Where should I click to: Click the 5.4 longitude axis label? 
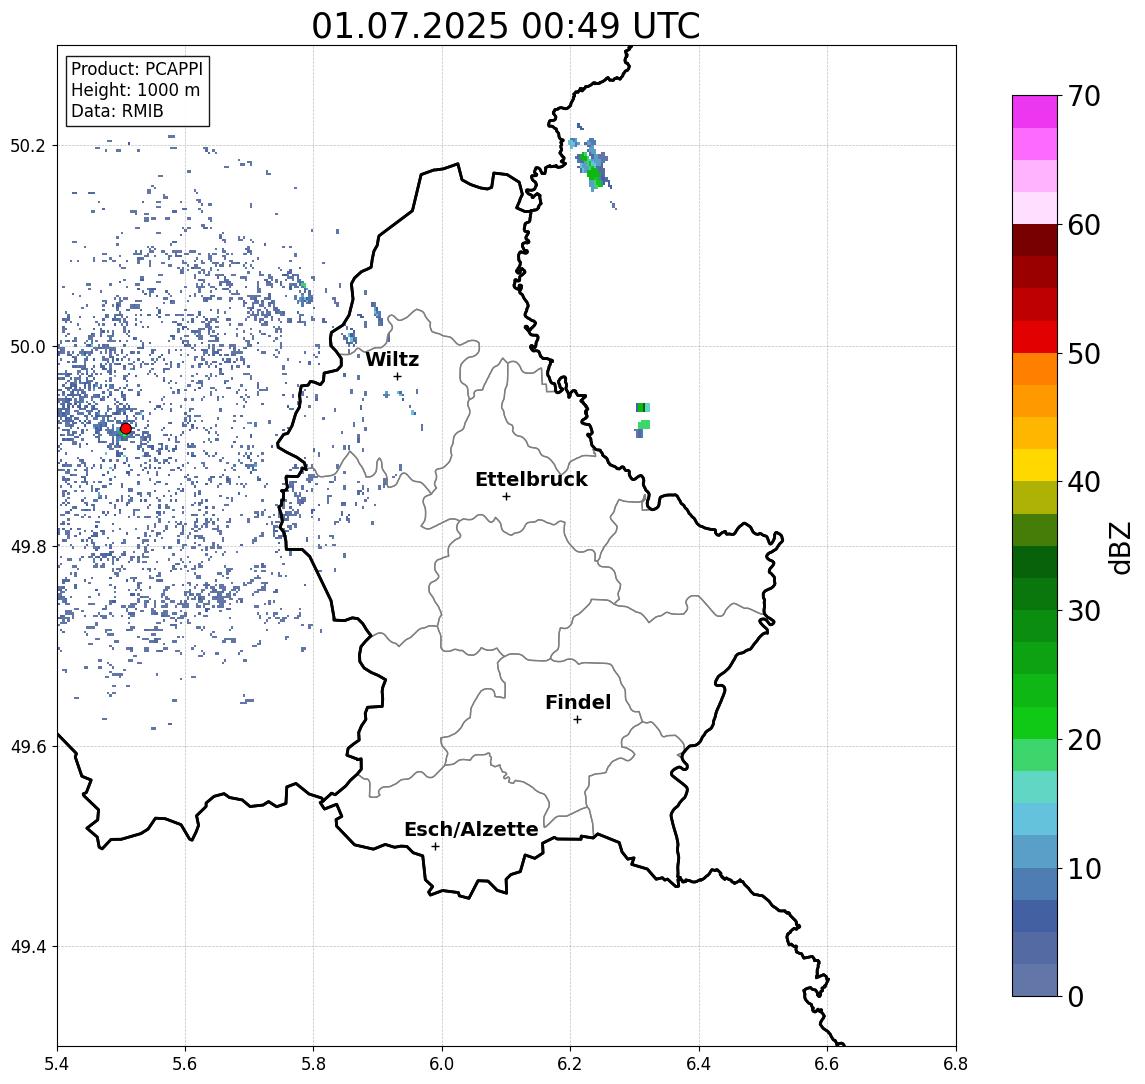coord(57,1064)
